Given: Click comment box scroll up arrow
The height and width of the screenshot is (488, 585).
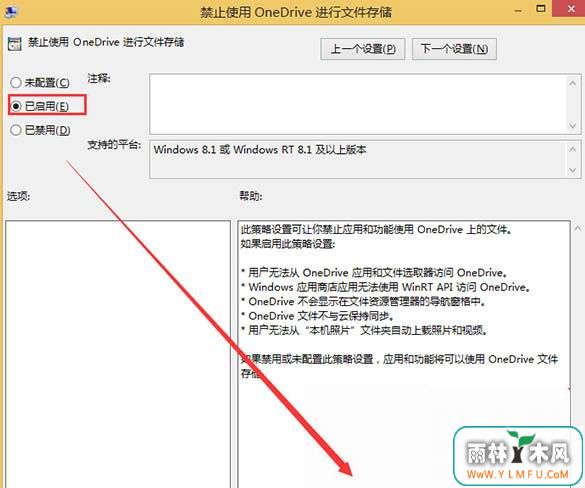Looking at the screenshot, I should pyautogui.click(x=573, y=83).
